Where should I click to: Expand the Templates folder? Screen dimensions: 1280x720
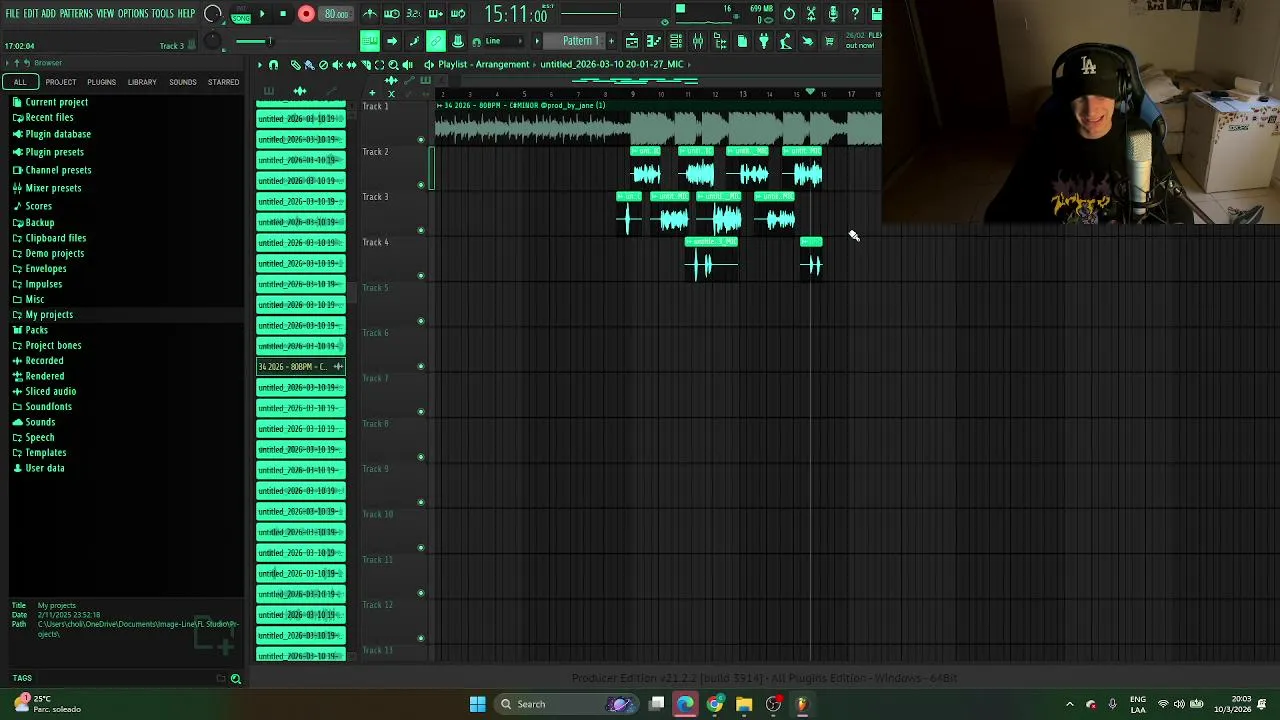45,453
